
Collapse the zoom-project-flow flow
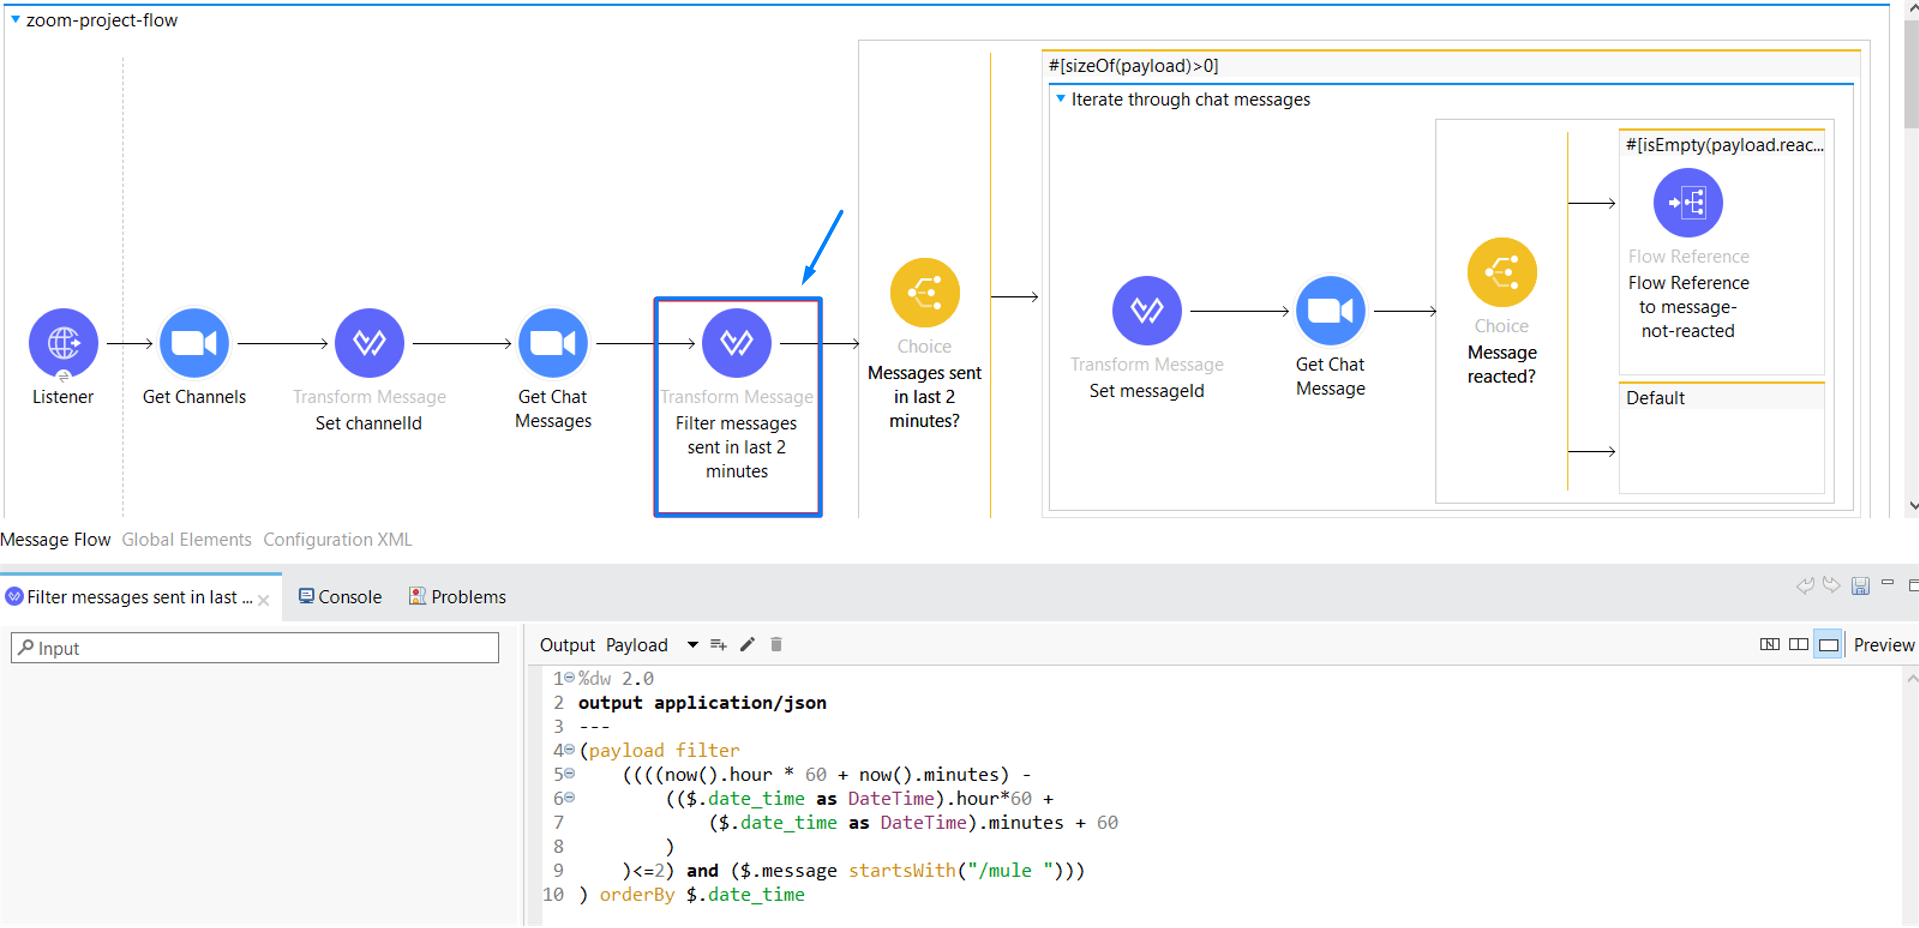pos(15,19)
